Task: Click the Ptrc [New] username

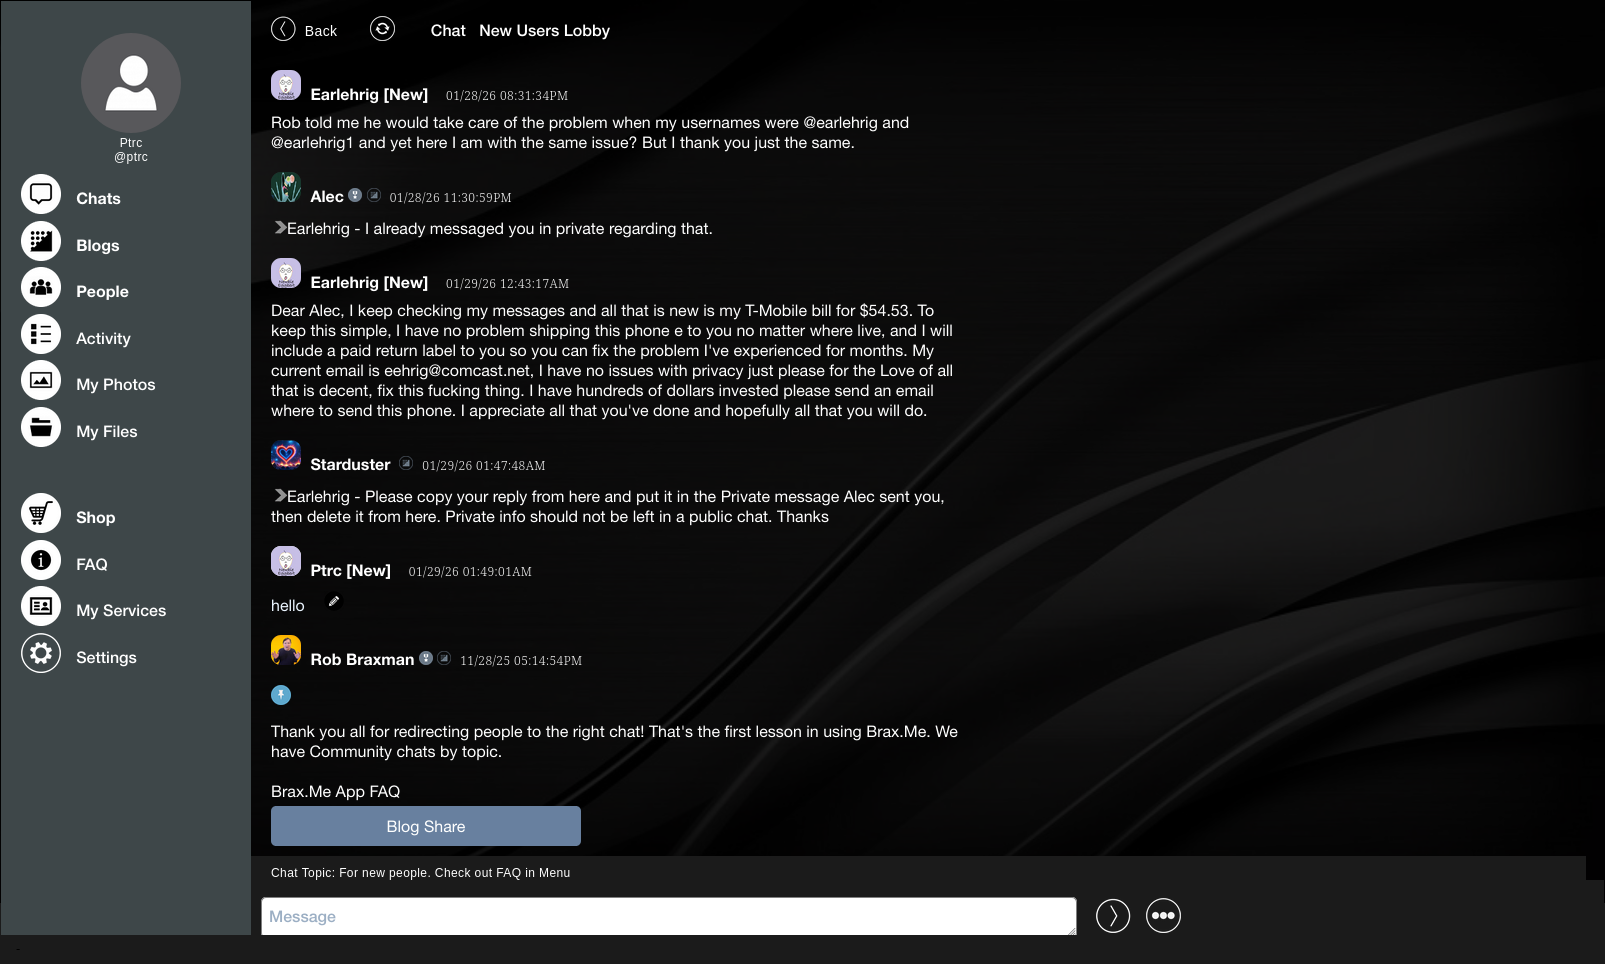Action: pyautogui.click(x=350, y=570)
